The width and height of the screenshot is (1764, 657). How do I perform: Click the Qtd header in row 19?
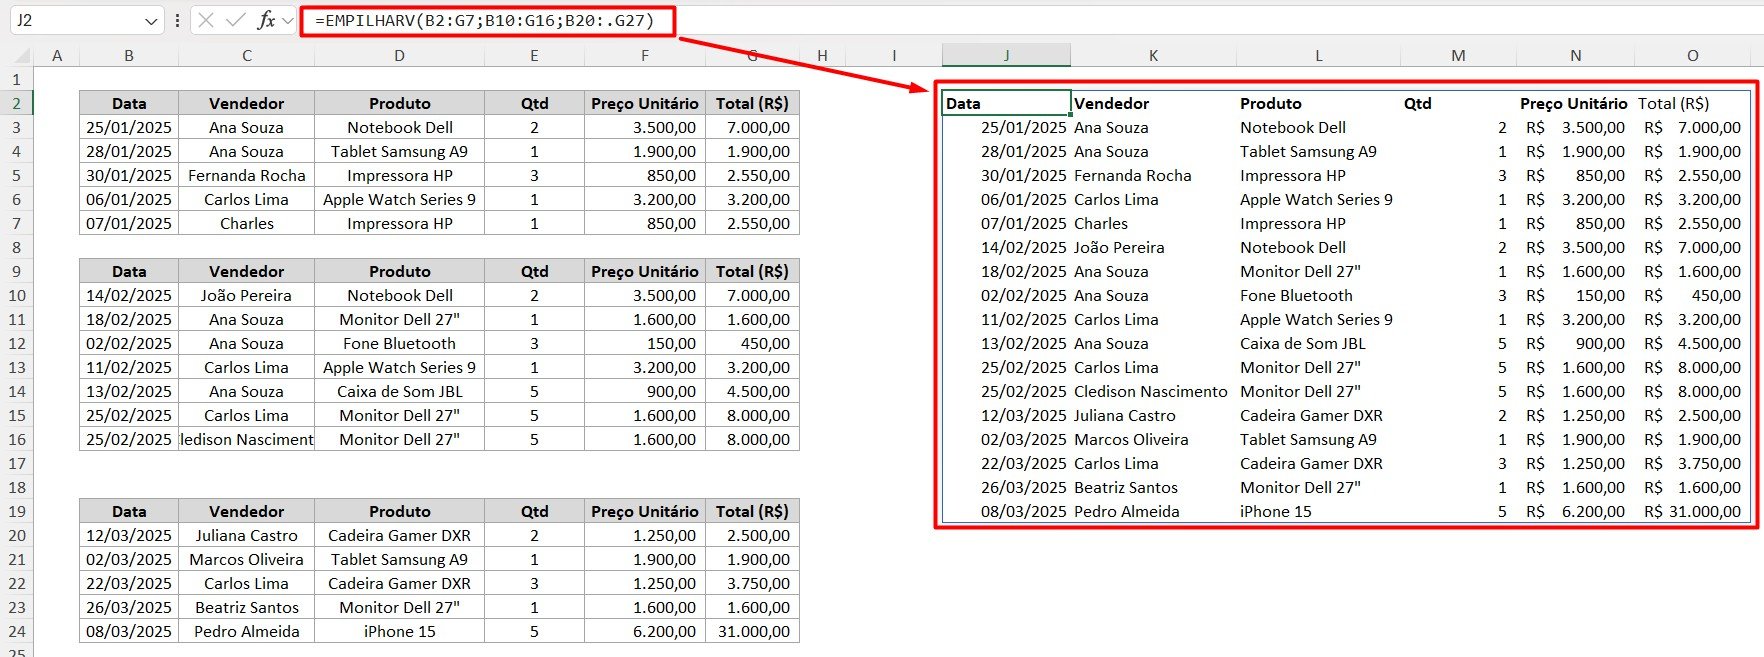pyautogui.click(x=534, y=511)
